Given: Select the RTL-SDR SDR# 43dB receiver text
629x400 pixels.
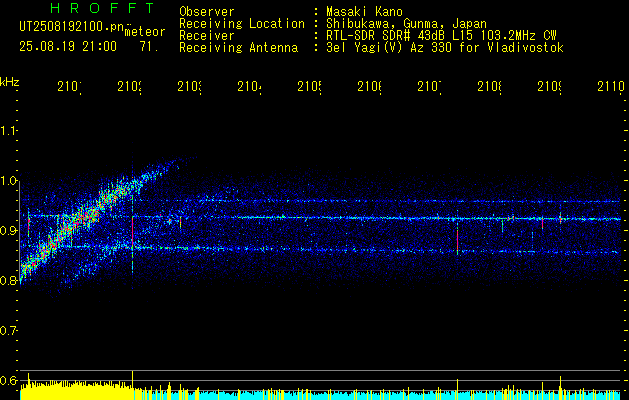Looking at the screenshot, I should [441, 36].
